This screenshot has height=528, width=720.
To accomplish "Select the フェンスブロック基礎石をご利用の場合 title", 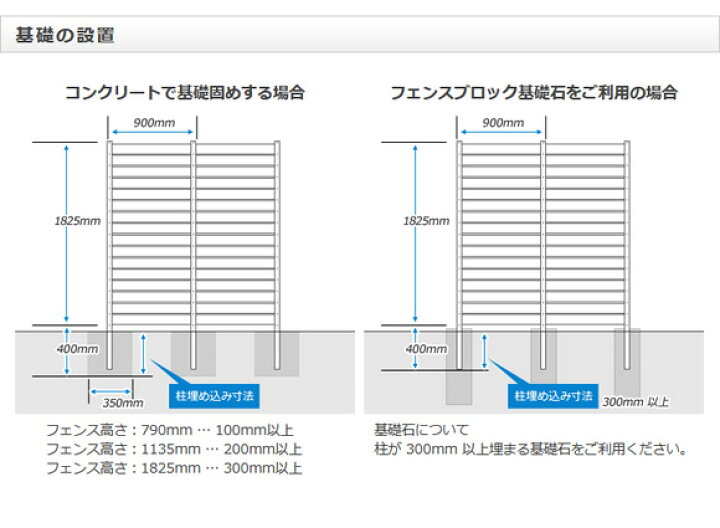I will tap(534, 93).
